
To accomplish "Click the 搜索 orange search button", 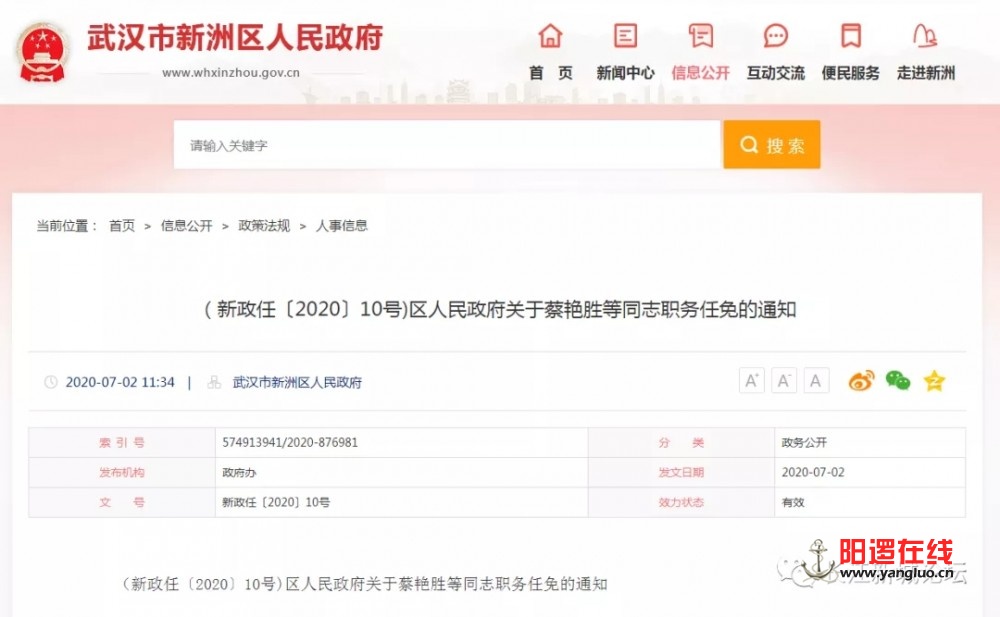I will (772, 145).
